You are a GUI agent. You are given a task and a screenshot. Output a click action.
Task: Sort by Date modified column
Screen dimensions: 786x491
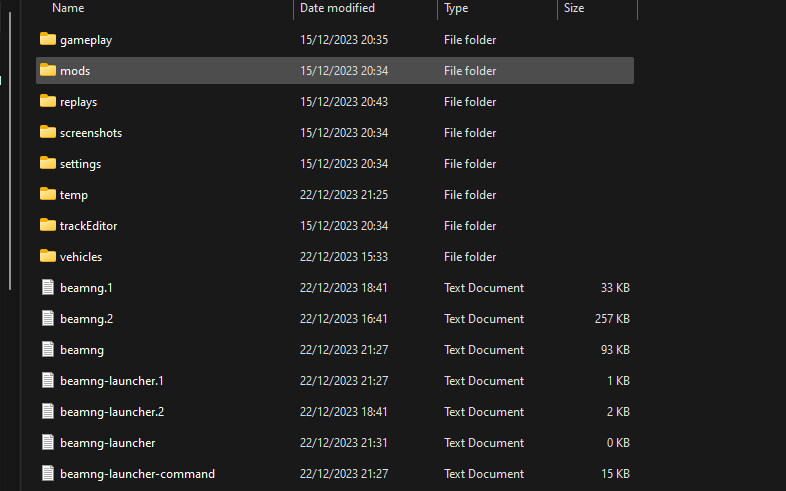tap(337, 8)
